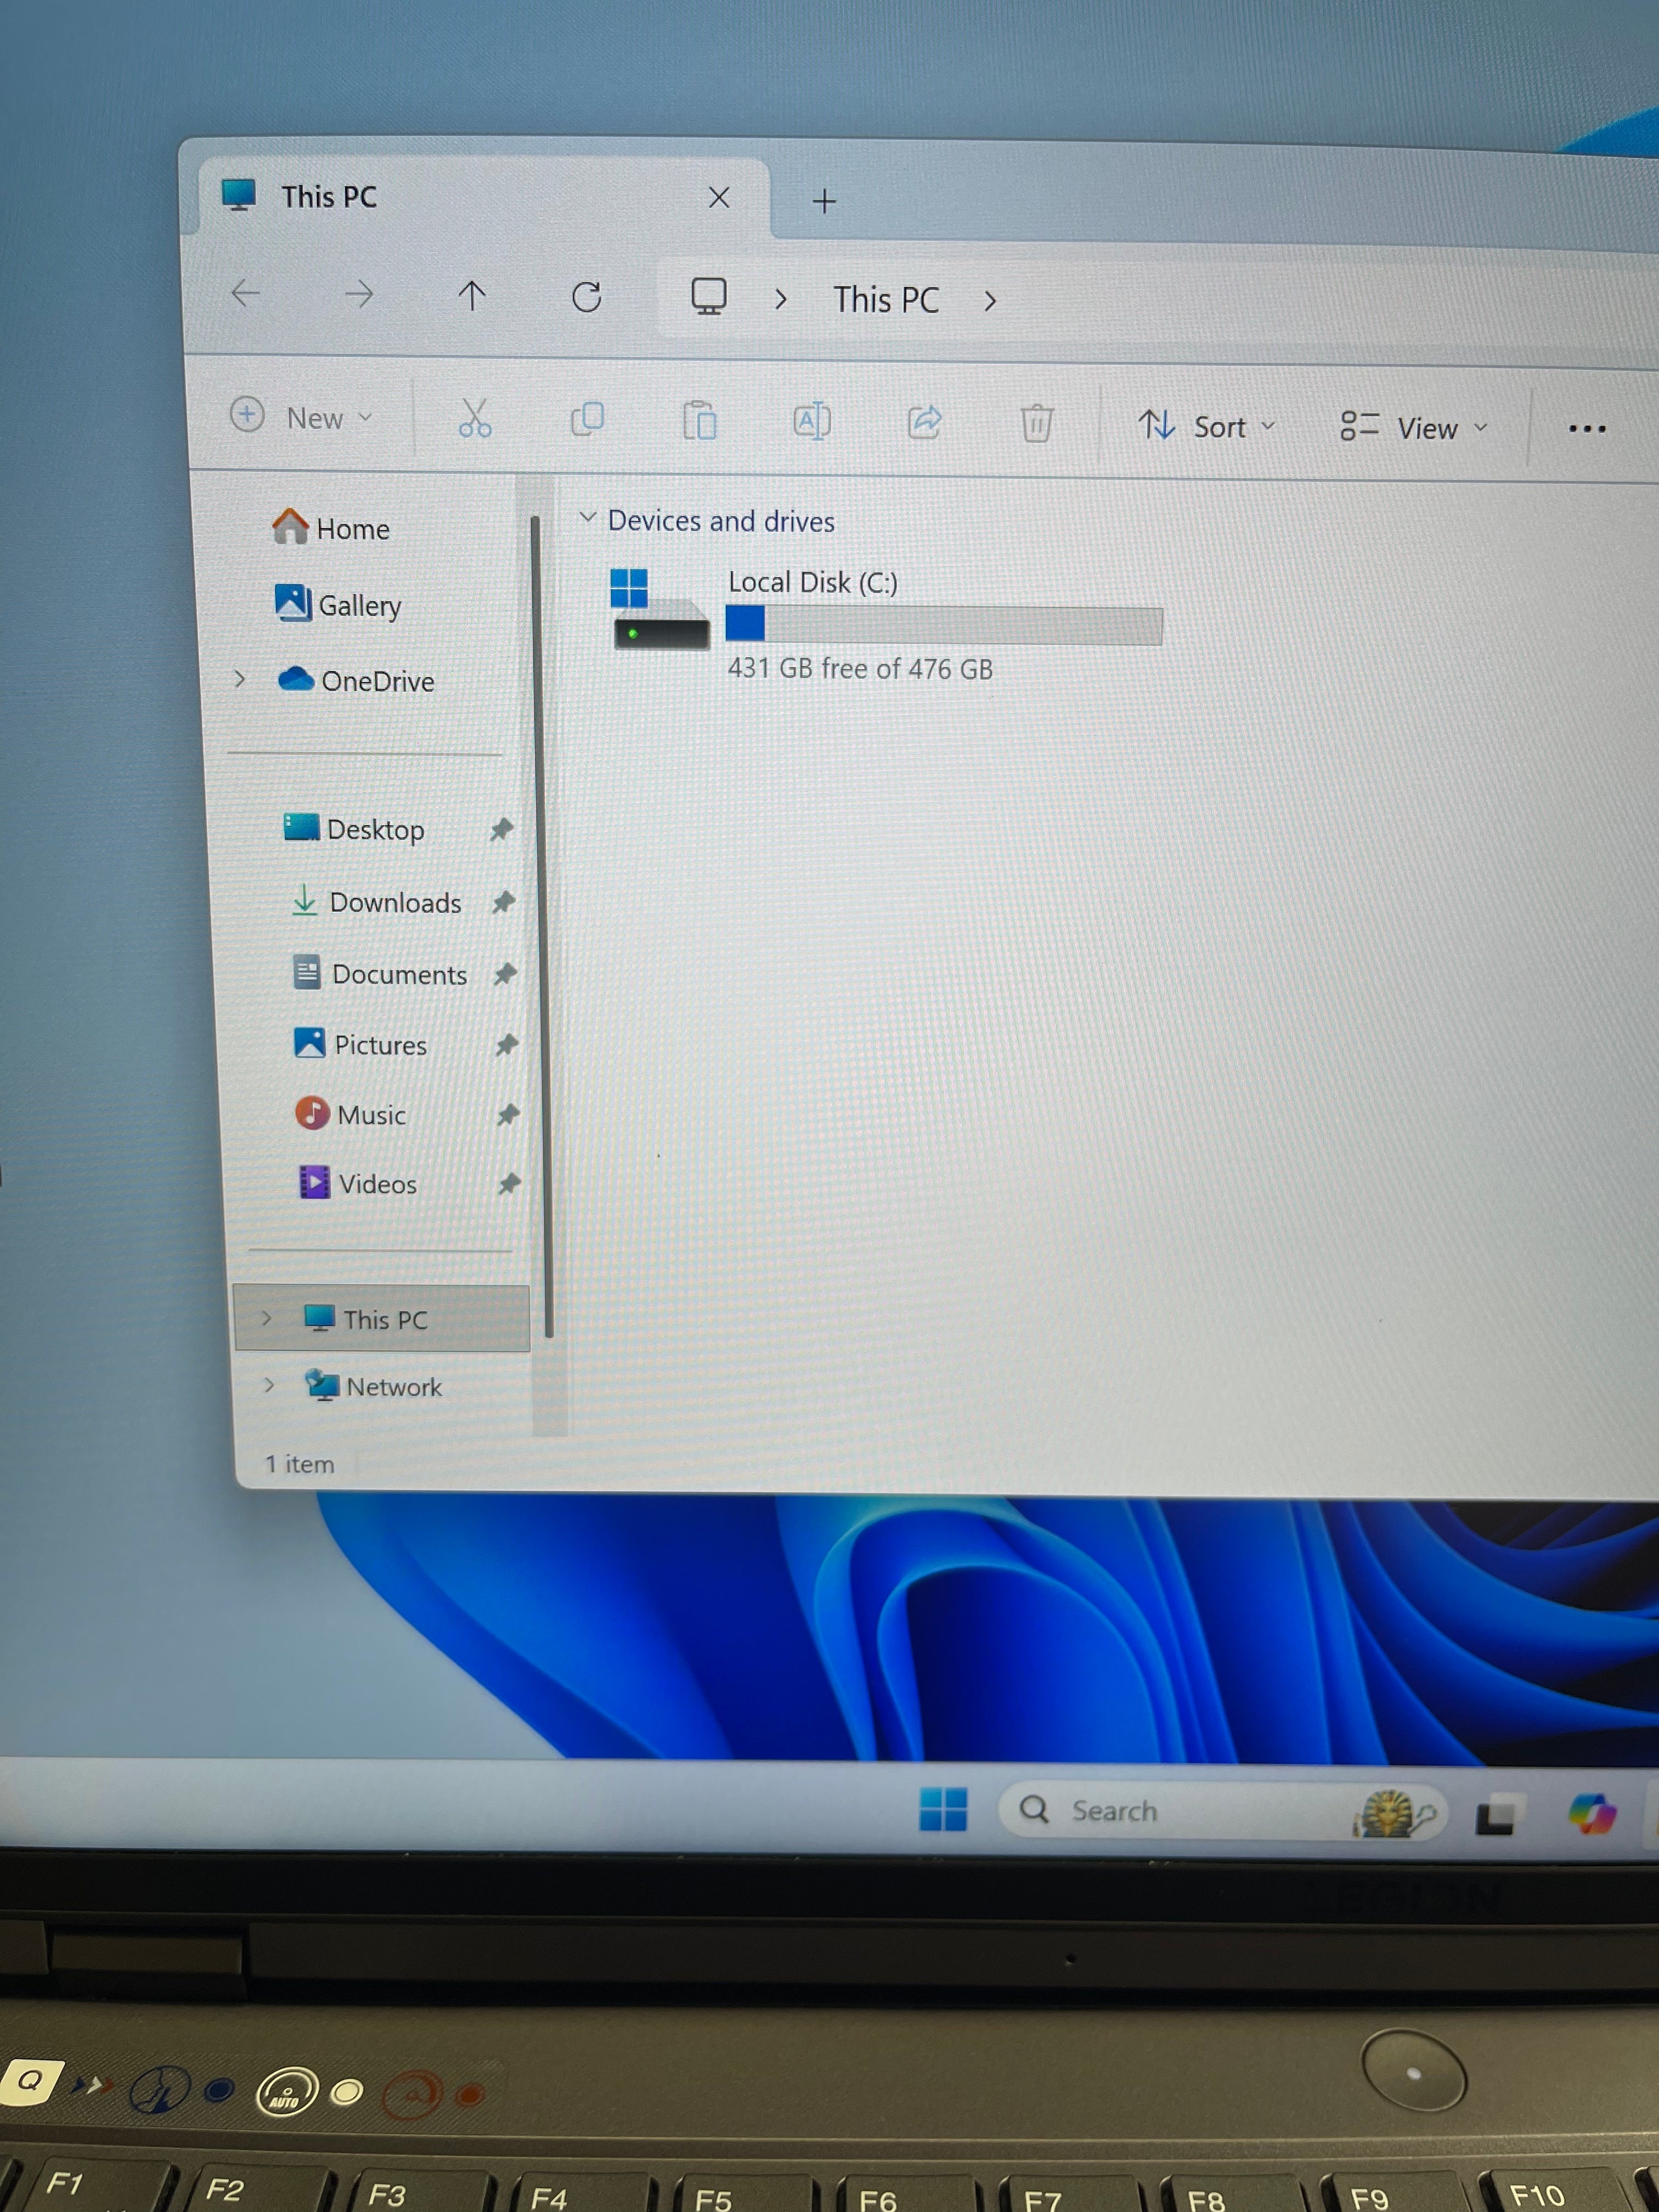Open the View dropdown menu
Viewport: 1659px width, 2212px height.
[1414, 428]
